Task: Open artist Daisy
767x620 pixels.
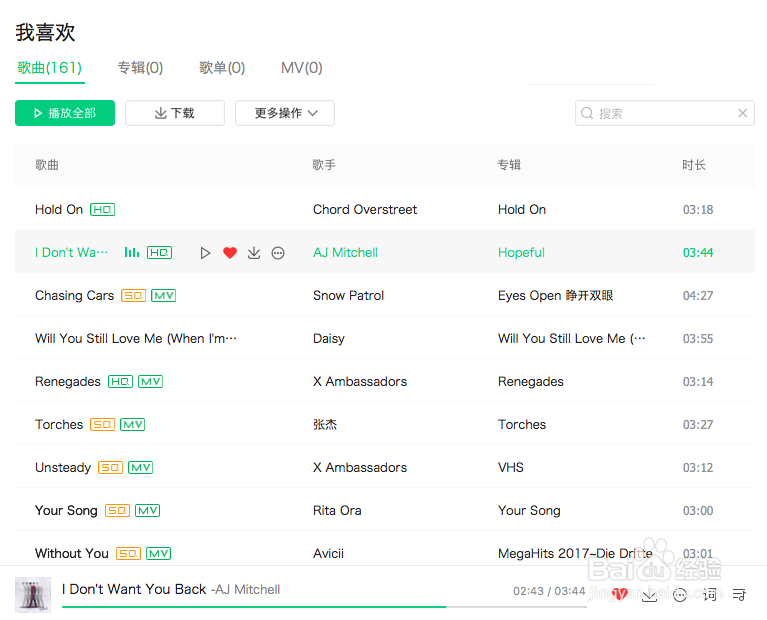Action: point(329,339)
